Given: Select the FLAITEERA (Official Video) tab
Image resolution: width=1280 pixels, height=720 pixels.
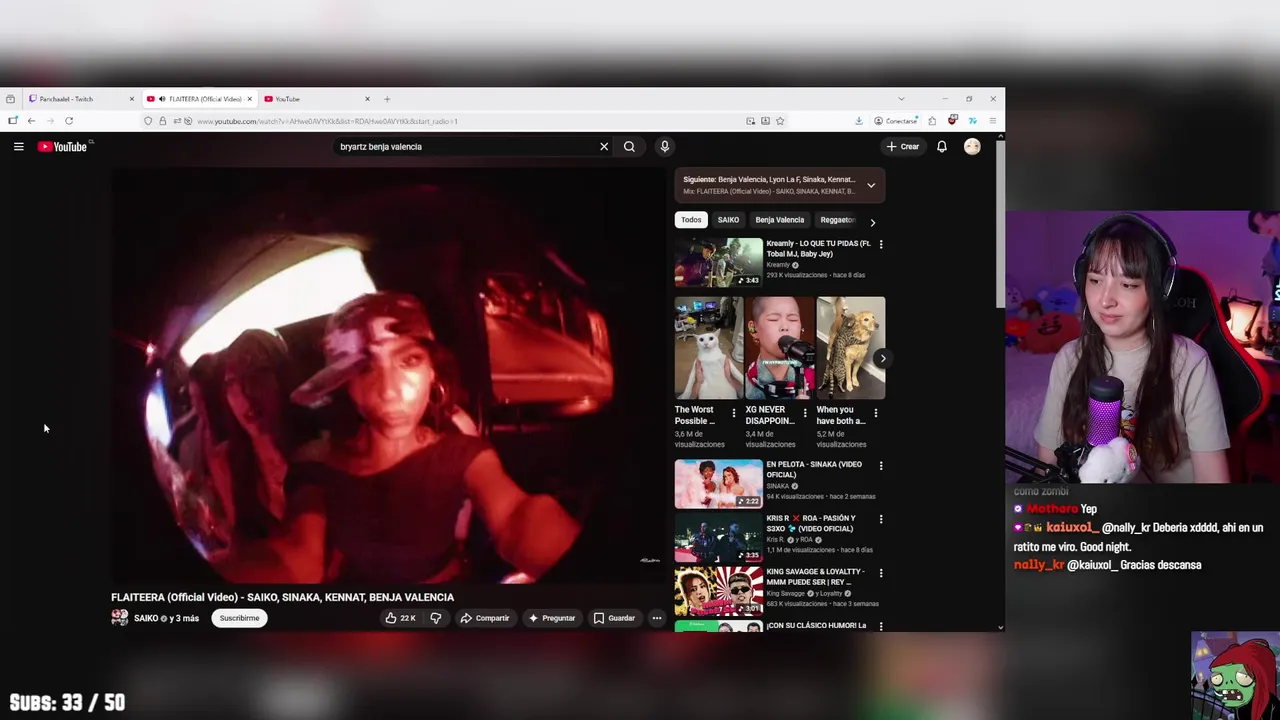Looking at the screenshot, I should coord(200,99).
